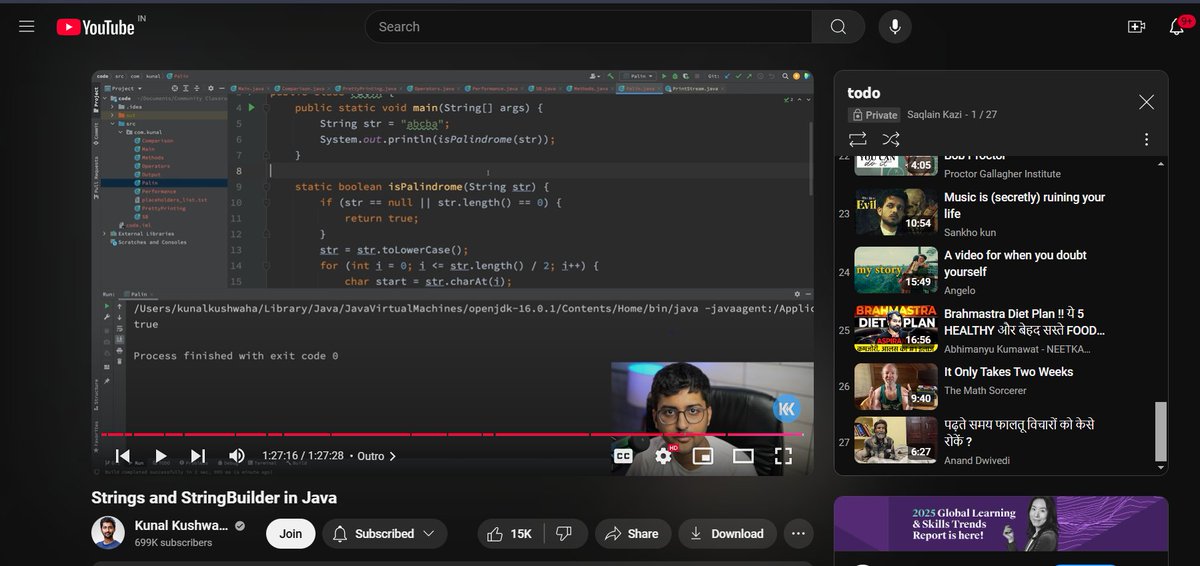Like the video (15K)
The width and height of the screenshot is (1200, 566).
click(x=510, y=533)
